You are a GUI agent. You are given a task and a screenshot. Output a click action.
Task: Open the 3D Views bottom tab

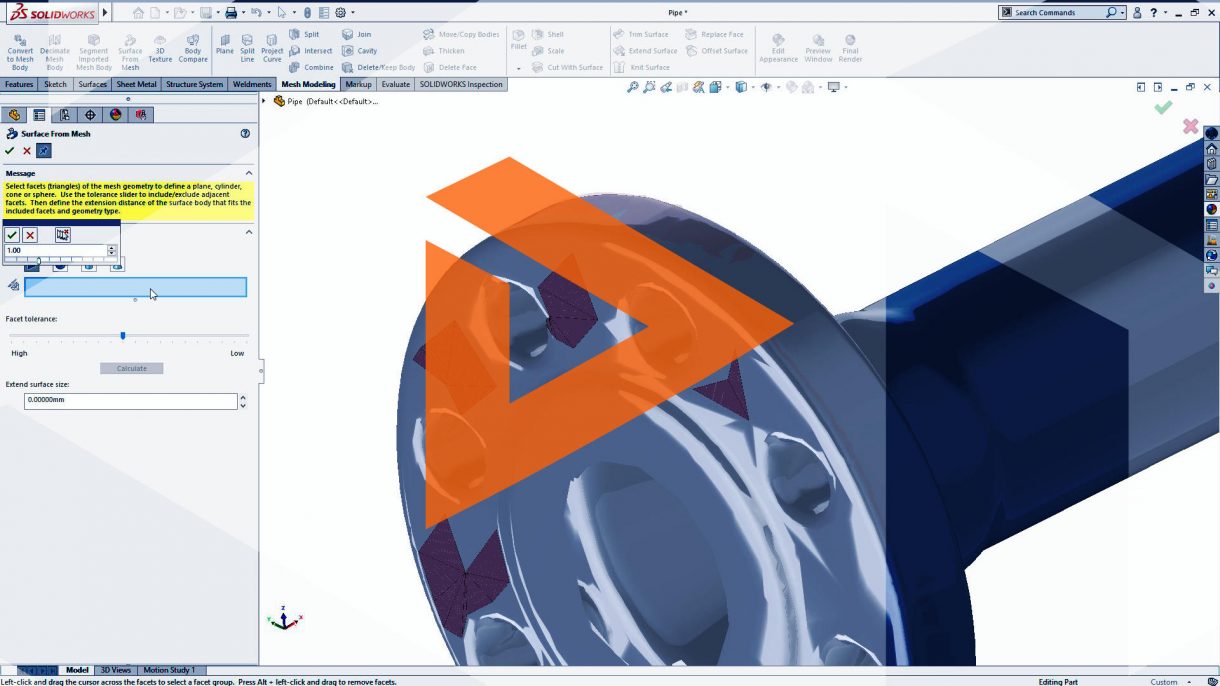116,670
